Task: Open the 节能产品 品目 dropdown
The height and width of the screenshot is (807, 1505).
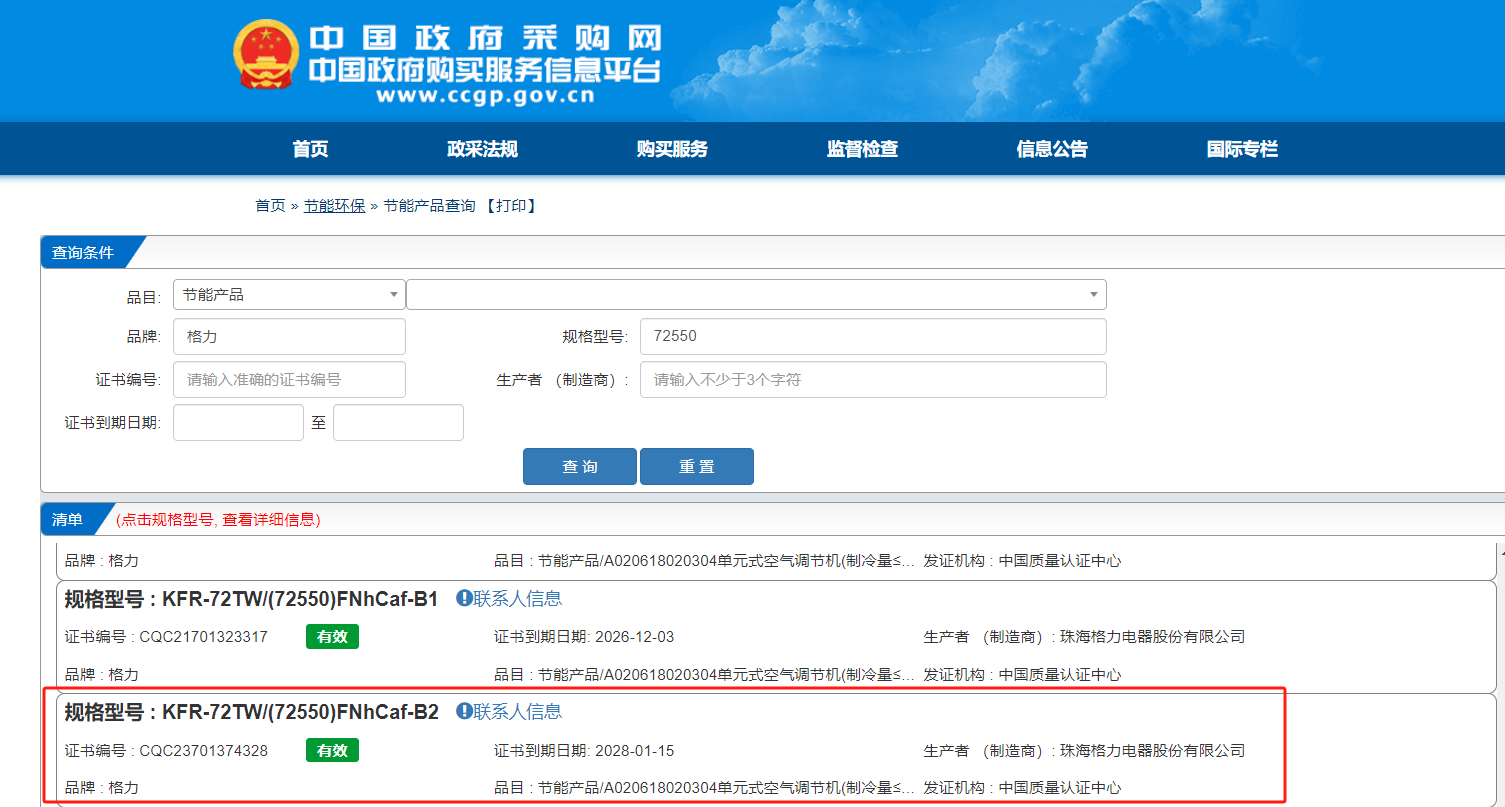Action: point(289,295)
